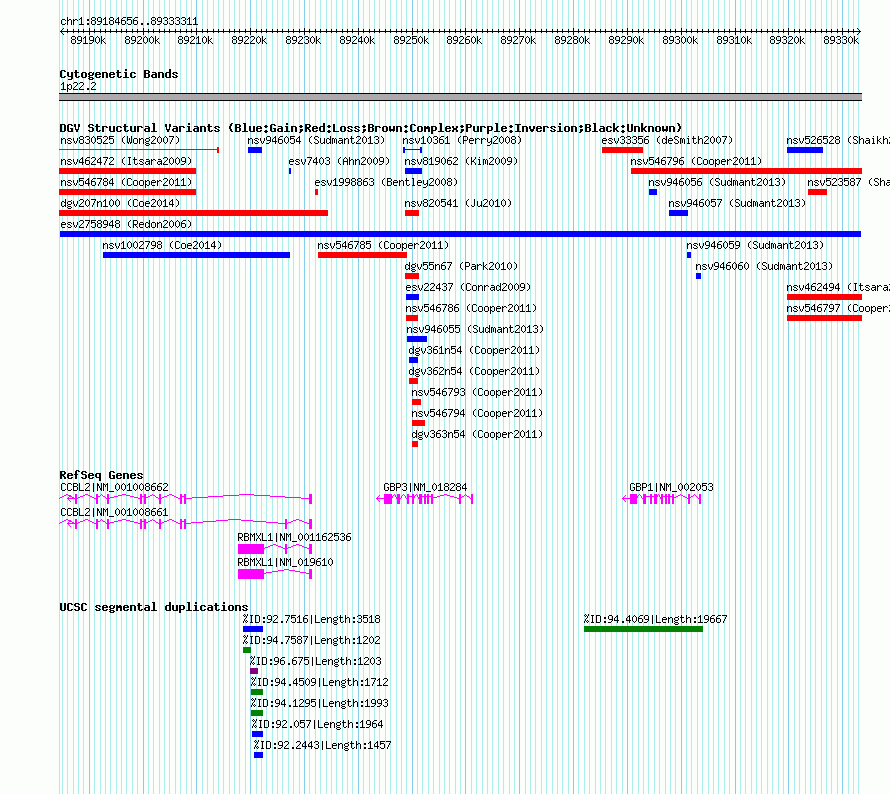Click the 89300k ruler position
The height and width of the screenshot is (794, 890).
680,40
